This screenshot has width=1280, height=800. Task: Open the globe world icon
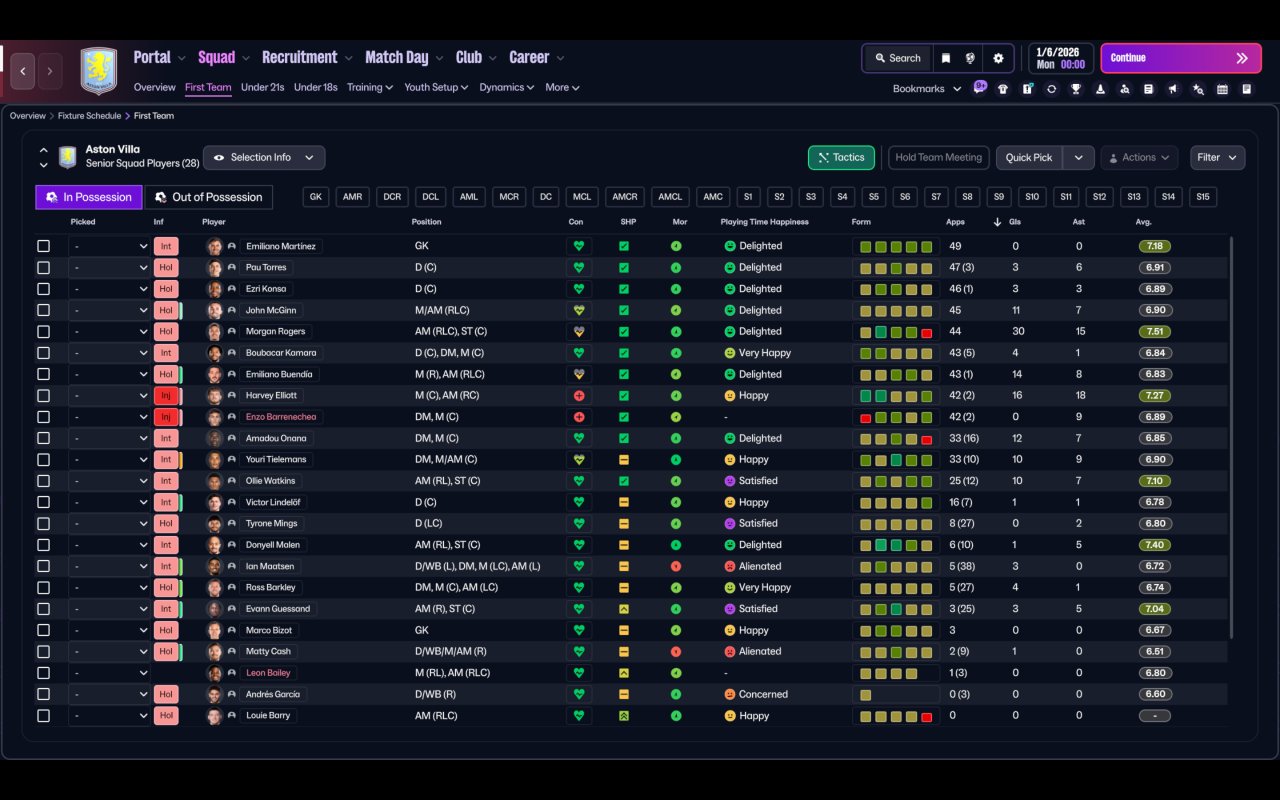[970, 58]
